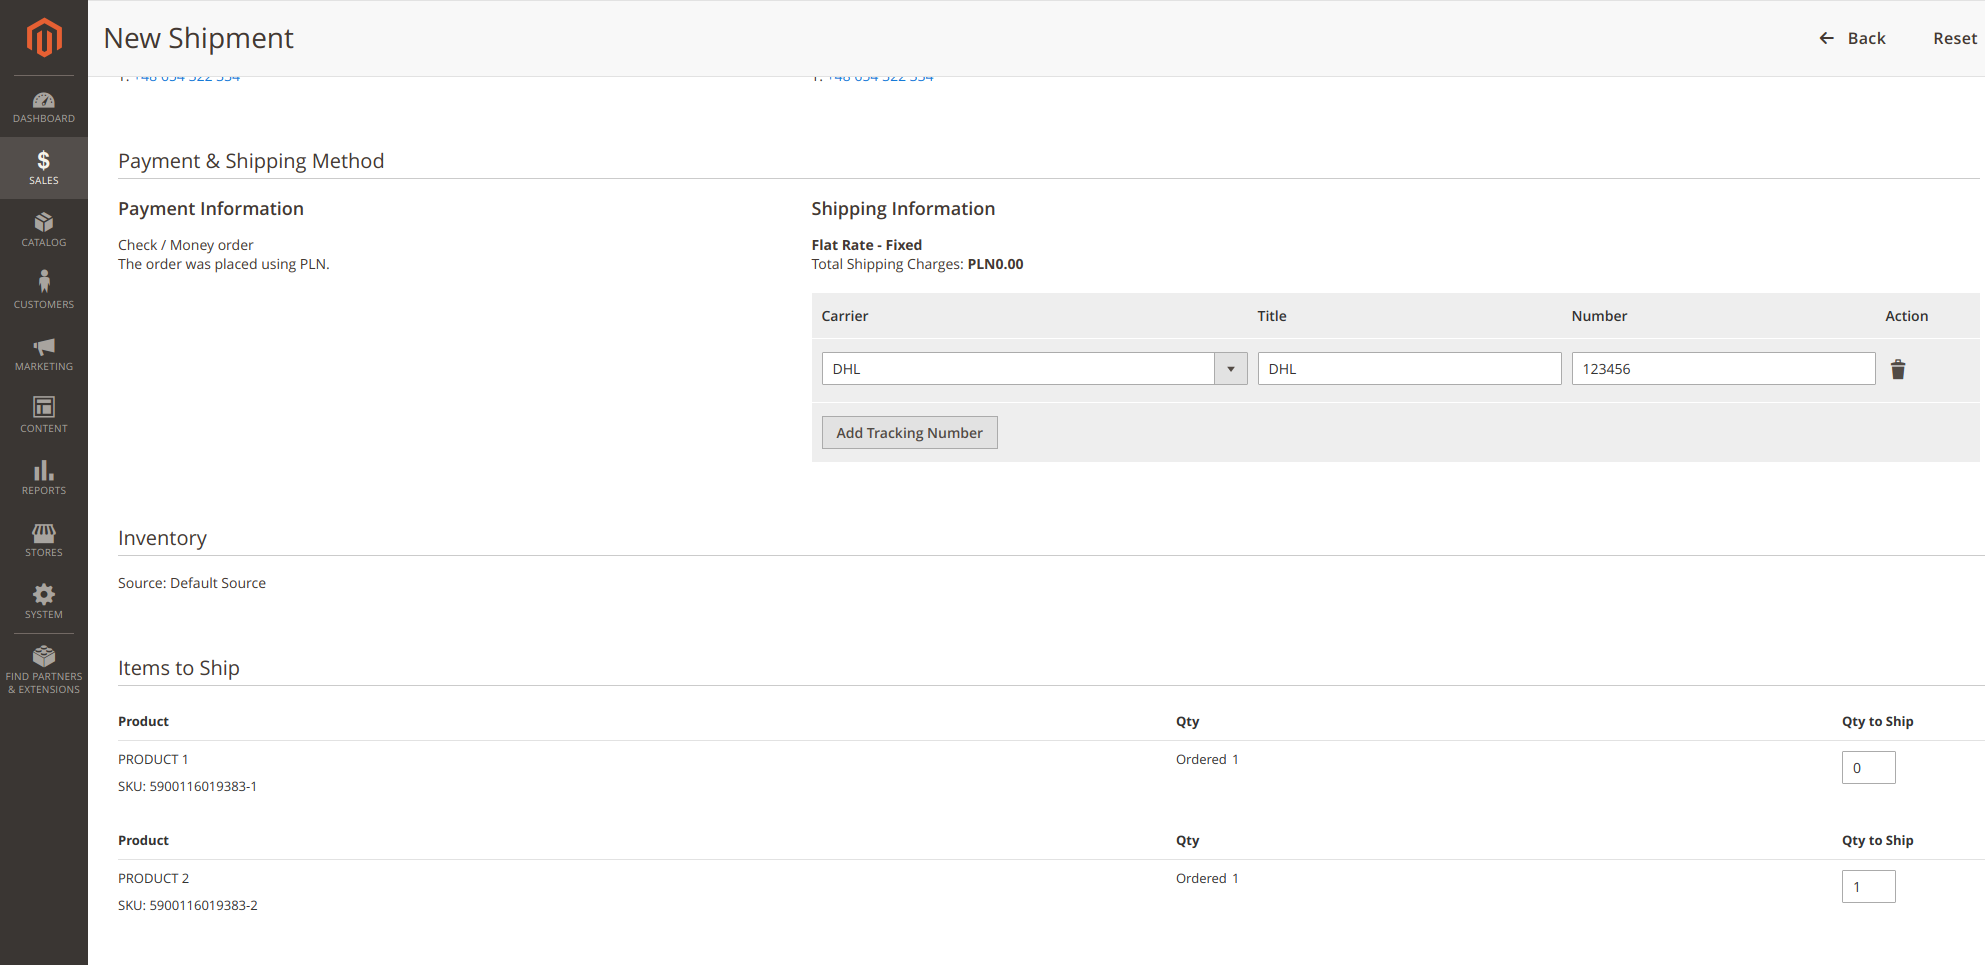
Task: Focus the tracking Number field 123456
Action: pos(1722,369)
